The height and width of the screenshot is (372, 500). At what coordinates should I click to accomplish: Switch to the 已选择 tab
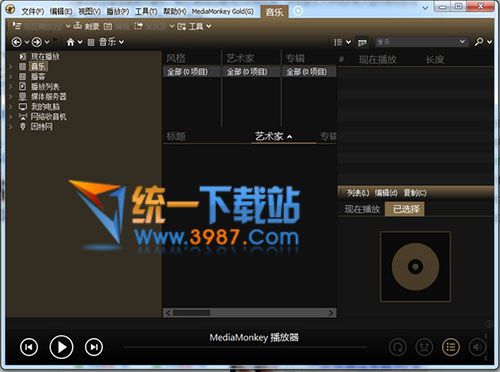tap(405, 209)
